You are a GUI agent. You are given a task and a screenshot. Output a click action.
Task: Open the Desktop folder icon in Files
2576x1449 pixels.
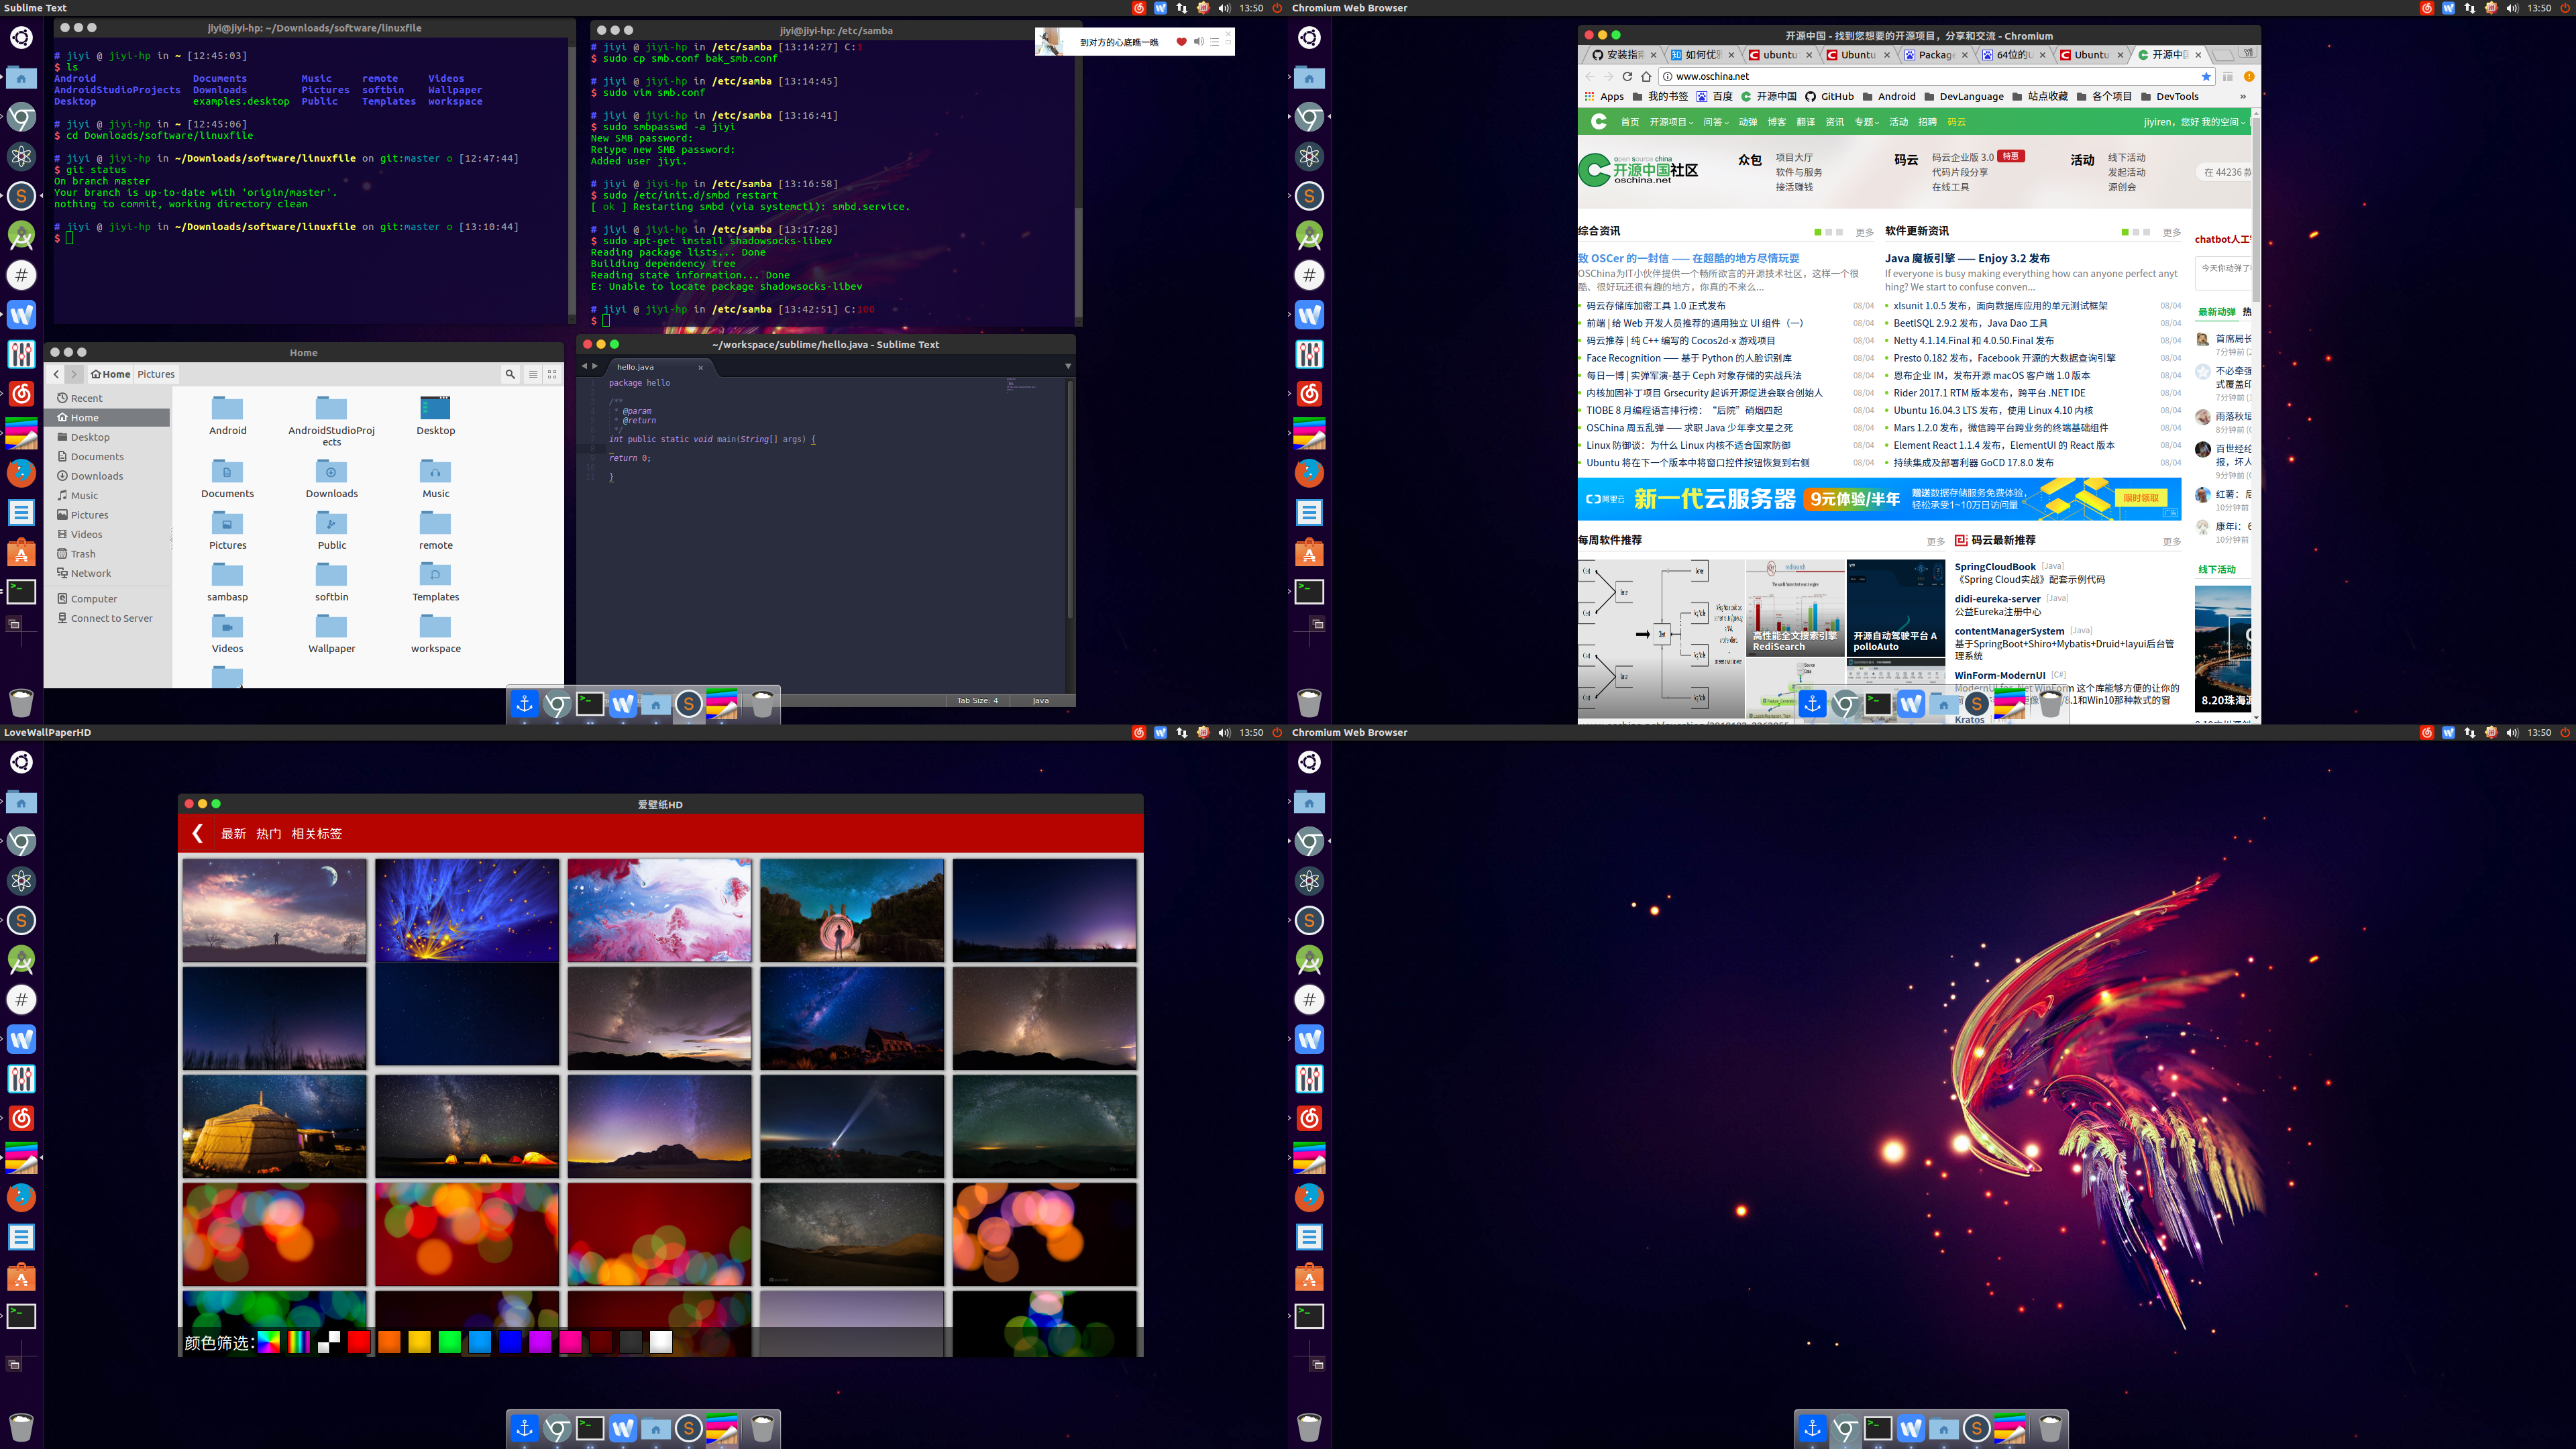pyautogui.click(x=435, y=409)
